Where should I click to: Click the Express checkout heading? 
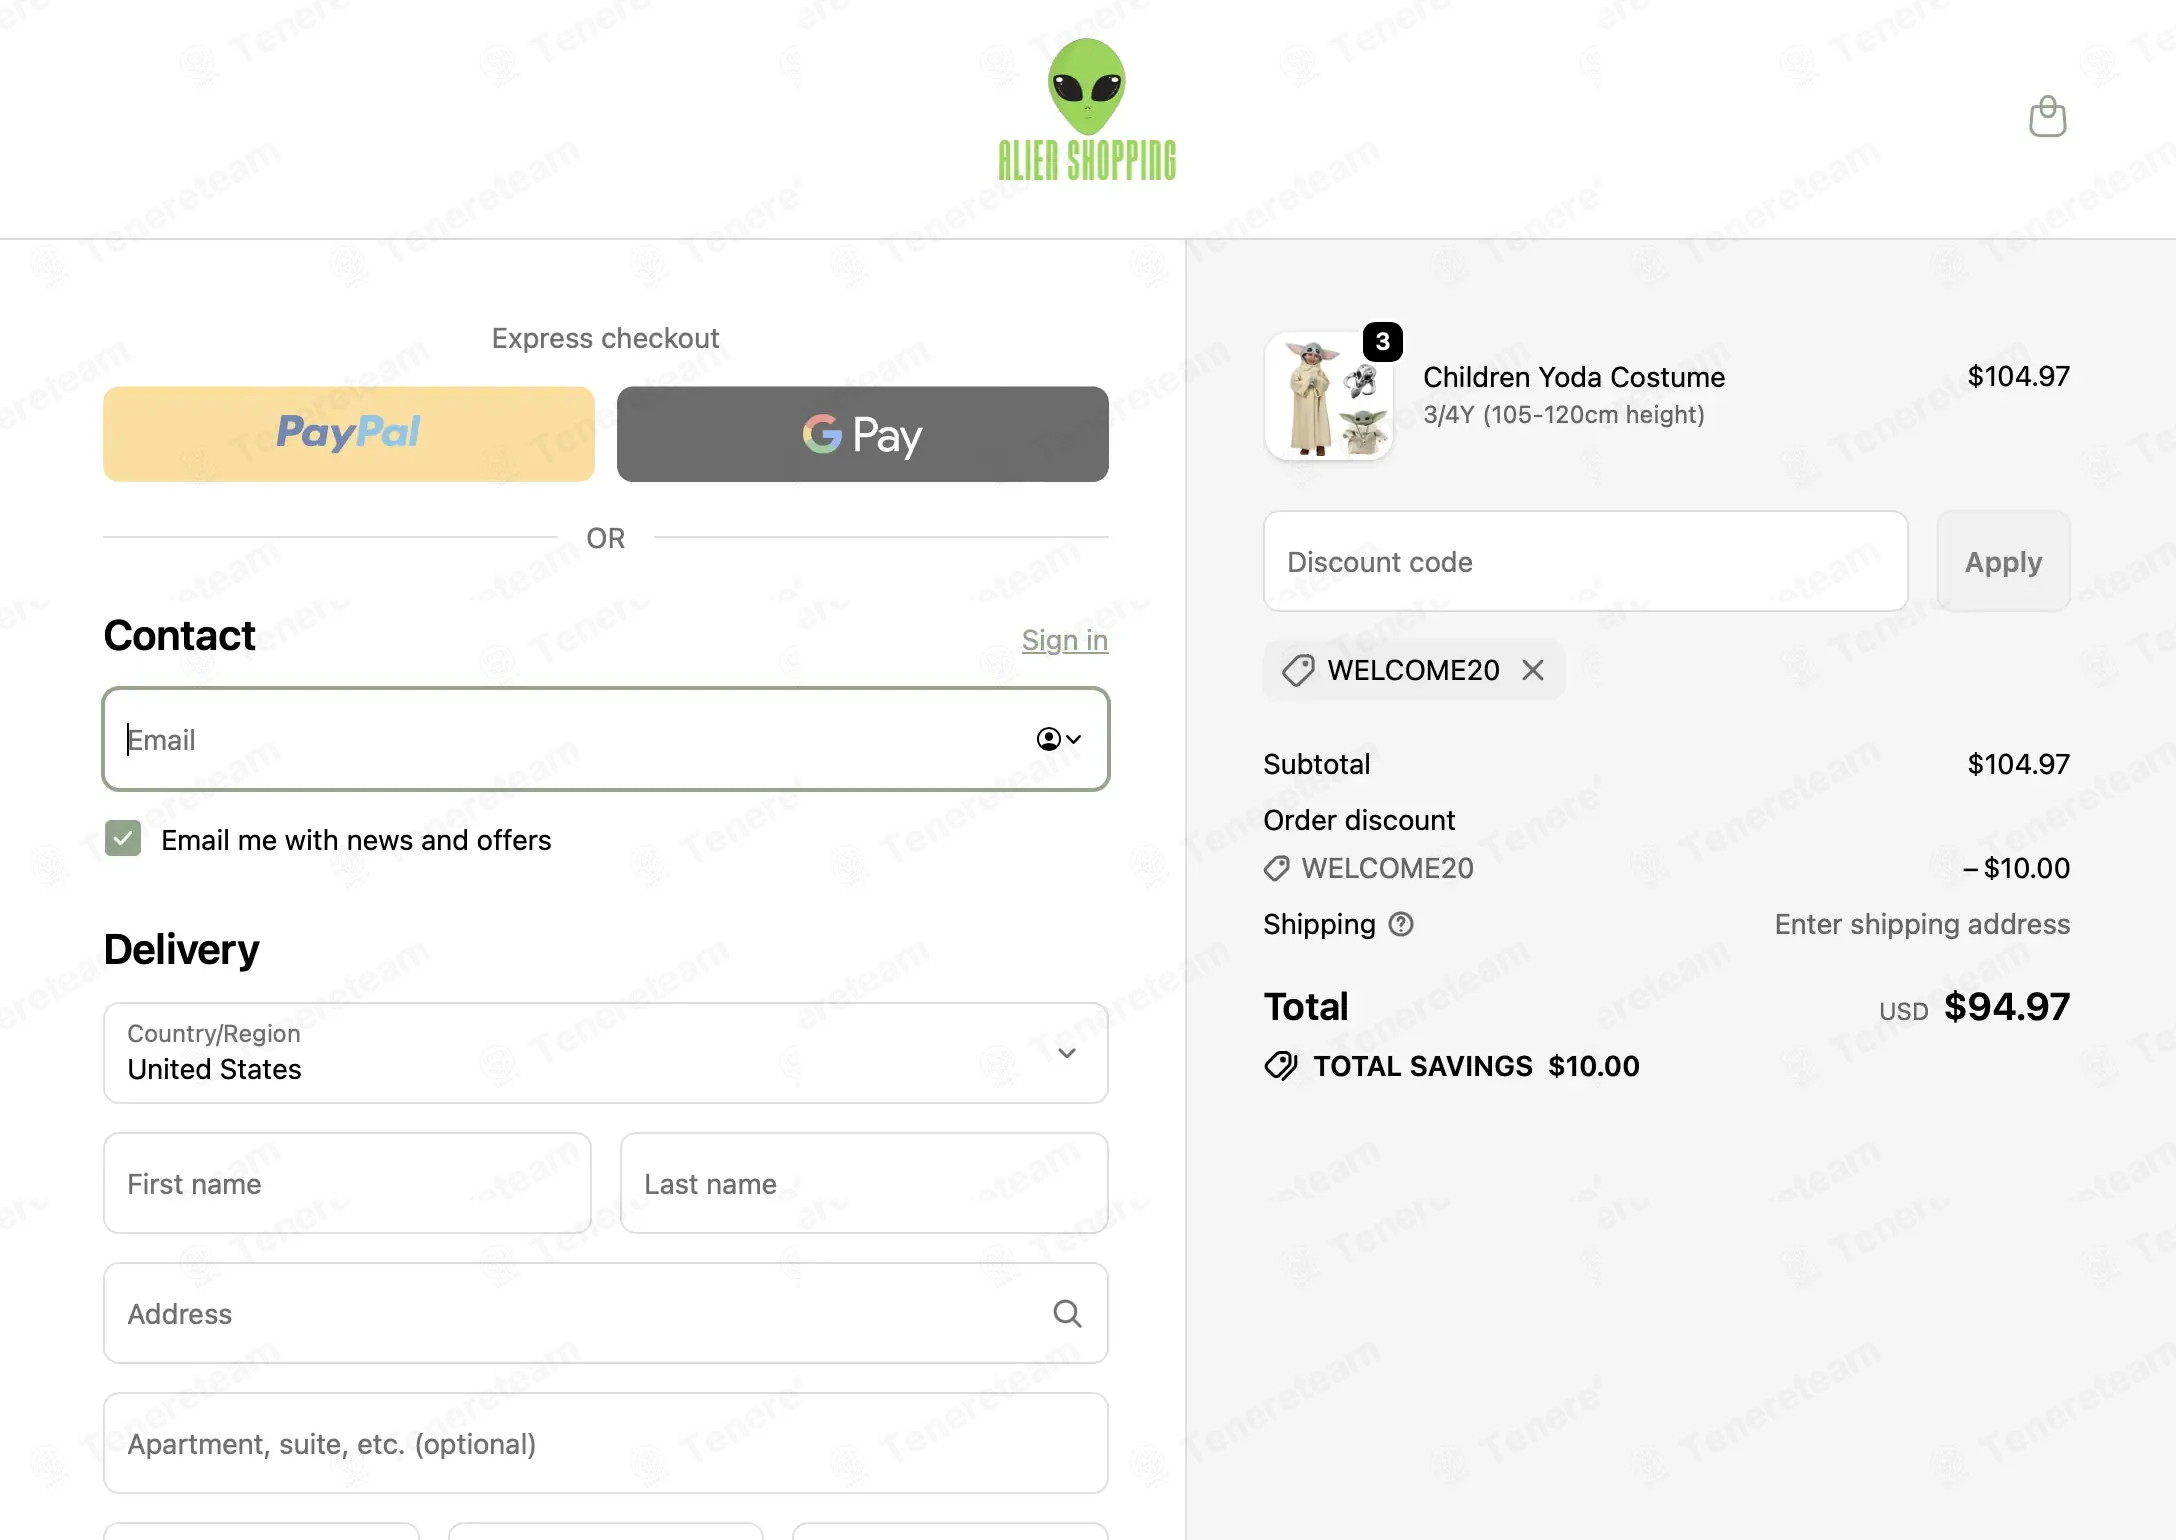605,338
